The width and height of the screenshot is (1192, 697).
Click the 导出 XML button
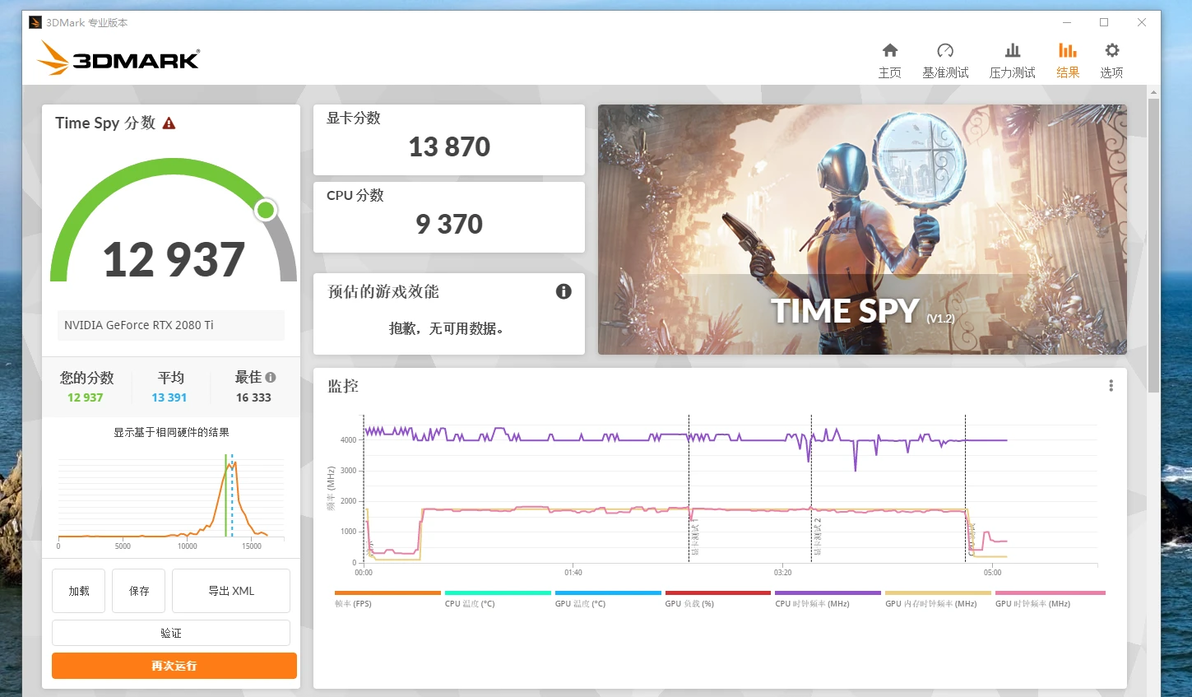tap(231, 591)
